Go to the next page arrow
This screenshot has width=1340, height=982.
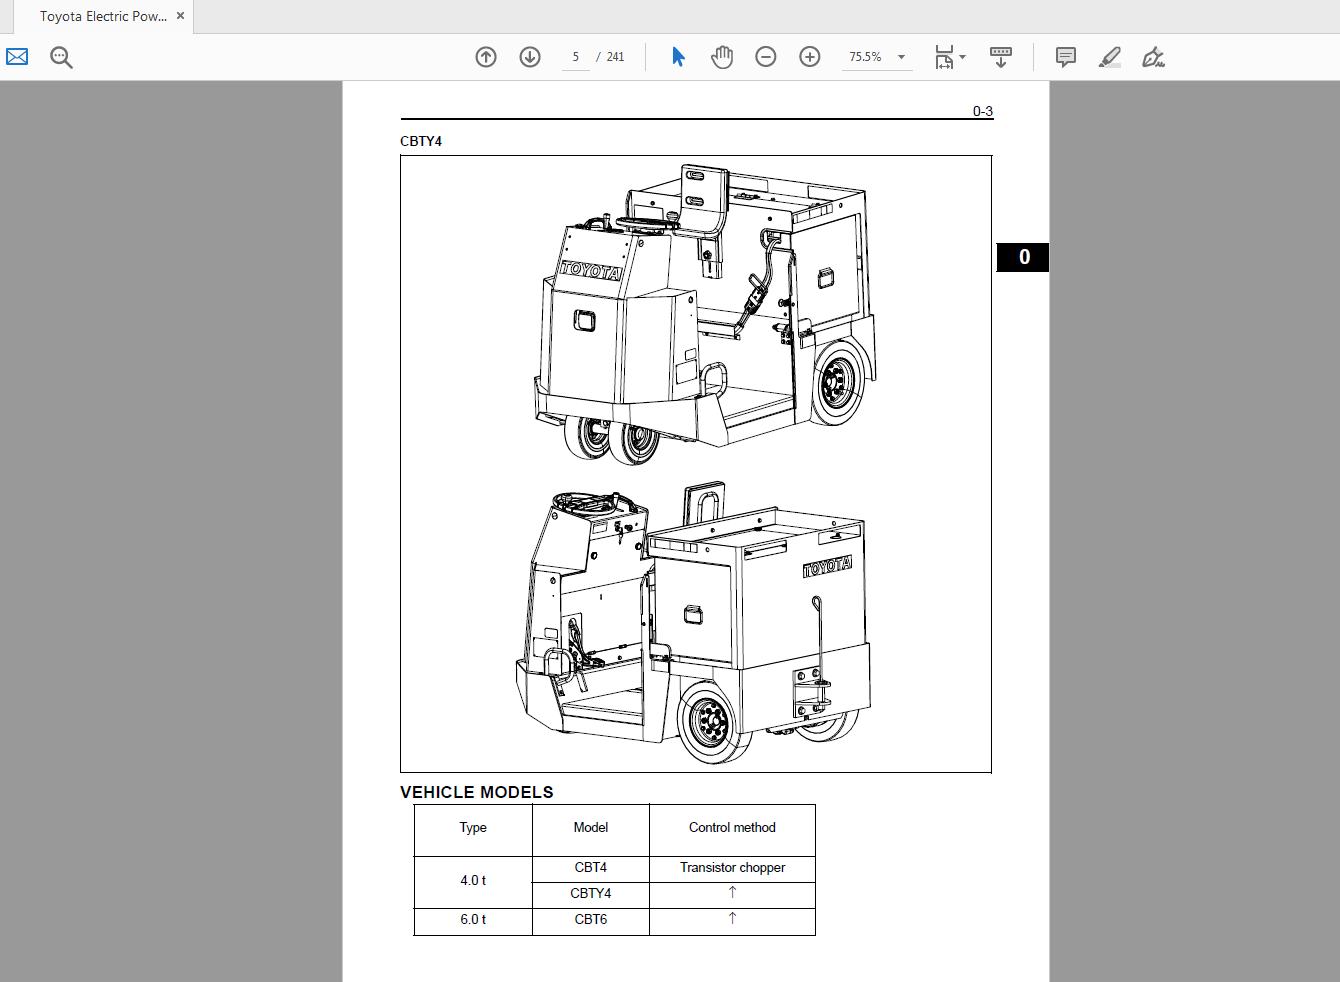coord(530,57)
